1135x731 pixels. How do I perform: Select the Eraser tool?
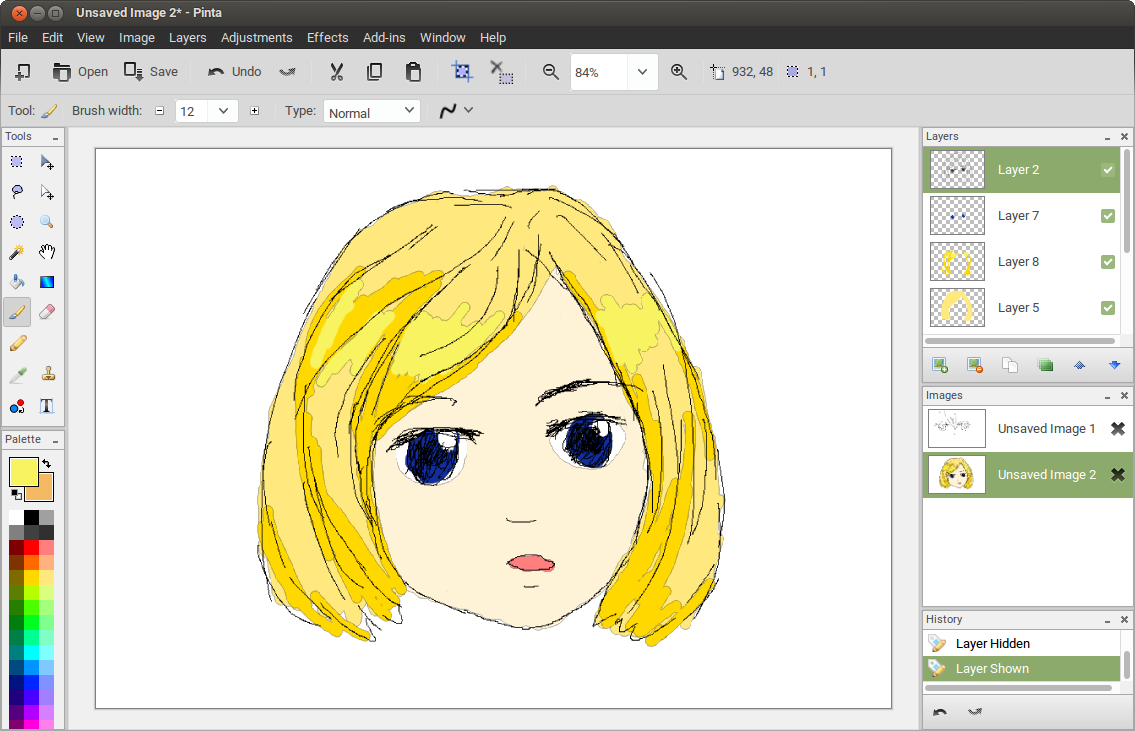pos(46,313)
